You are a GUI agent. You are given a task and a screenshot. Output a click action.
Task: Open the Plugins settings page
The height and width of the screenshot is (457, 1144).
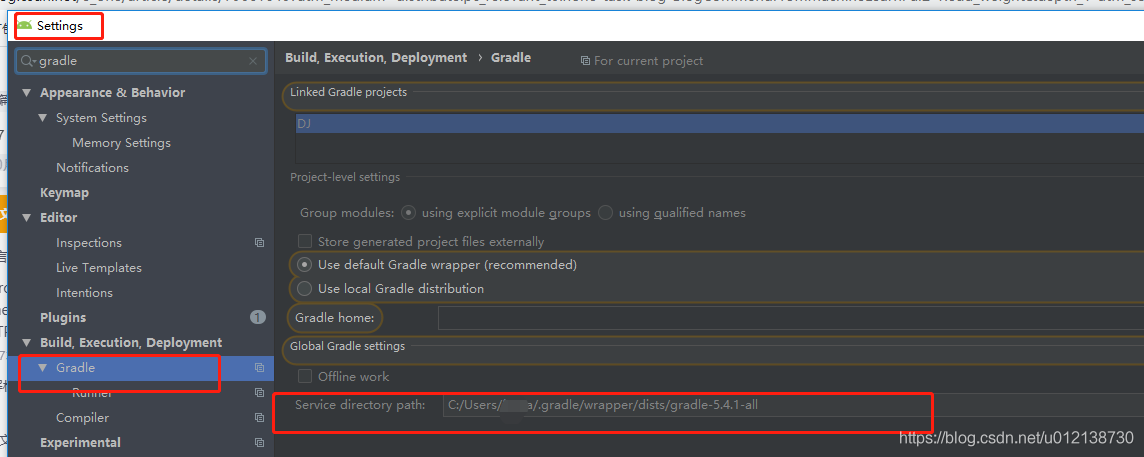click(63, 318)
